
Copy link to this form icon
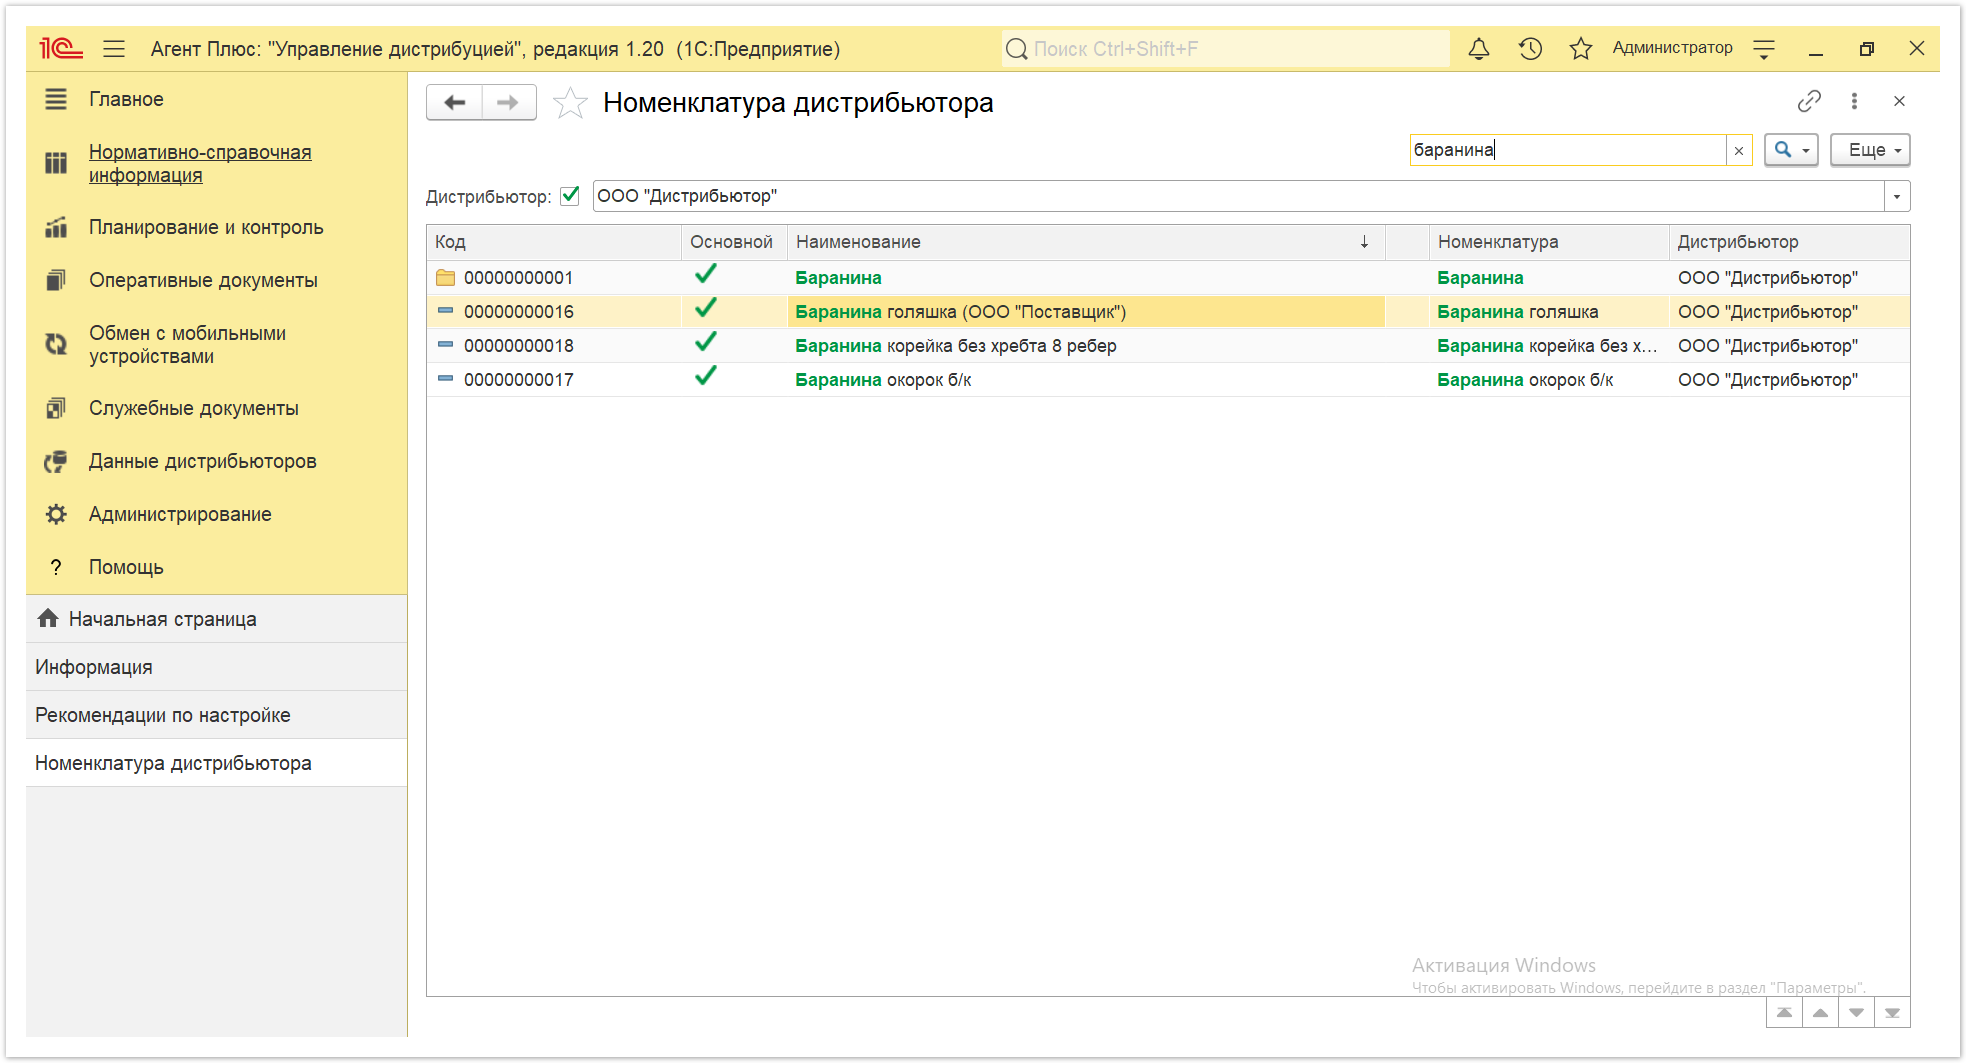(x=1809, y=101)
